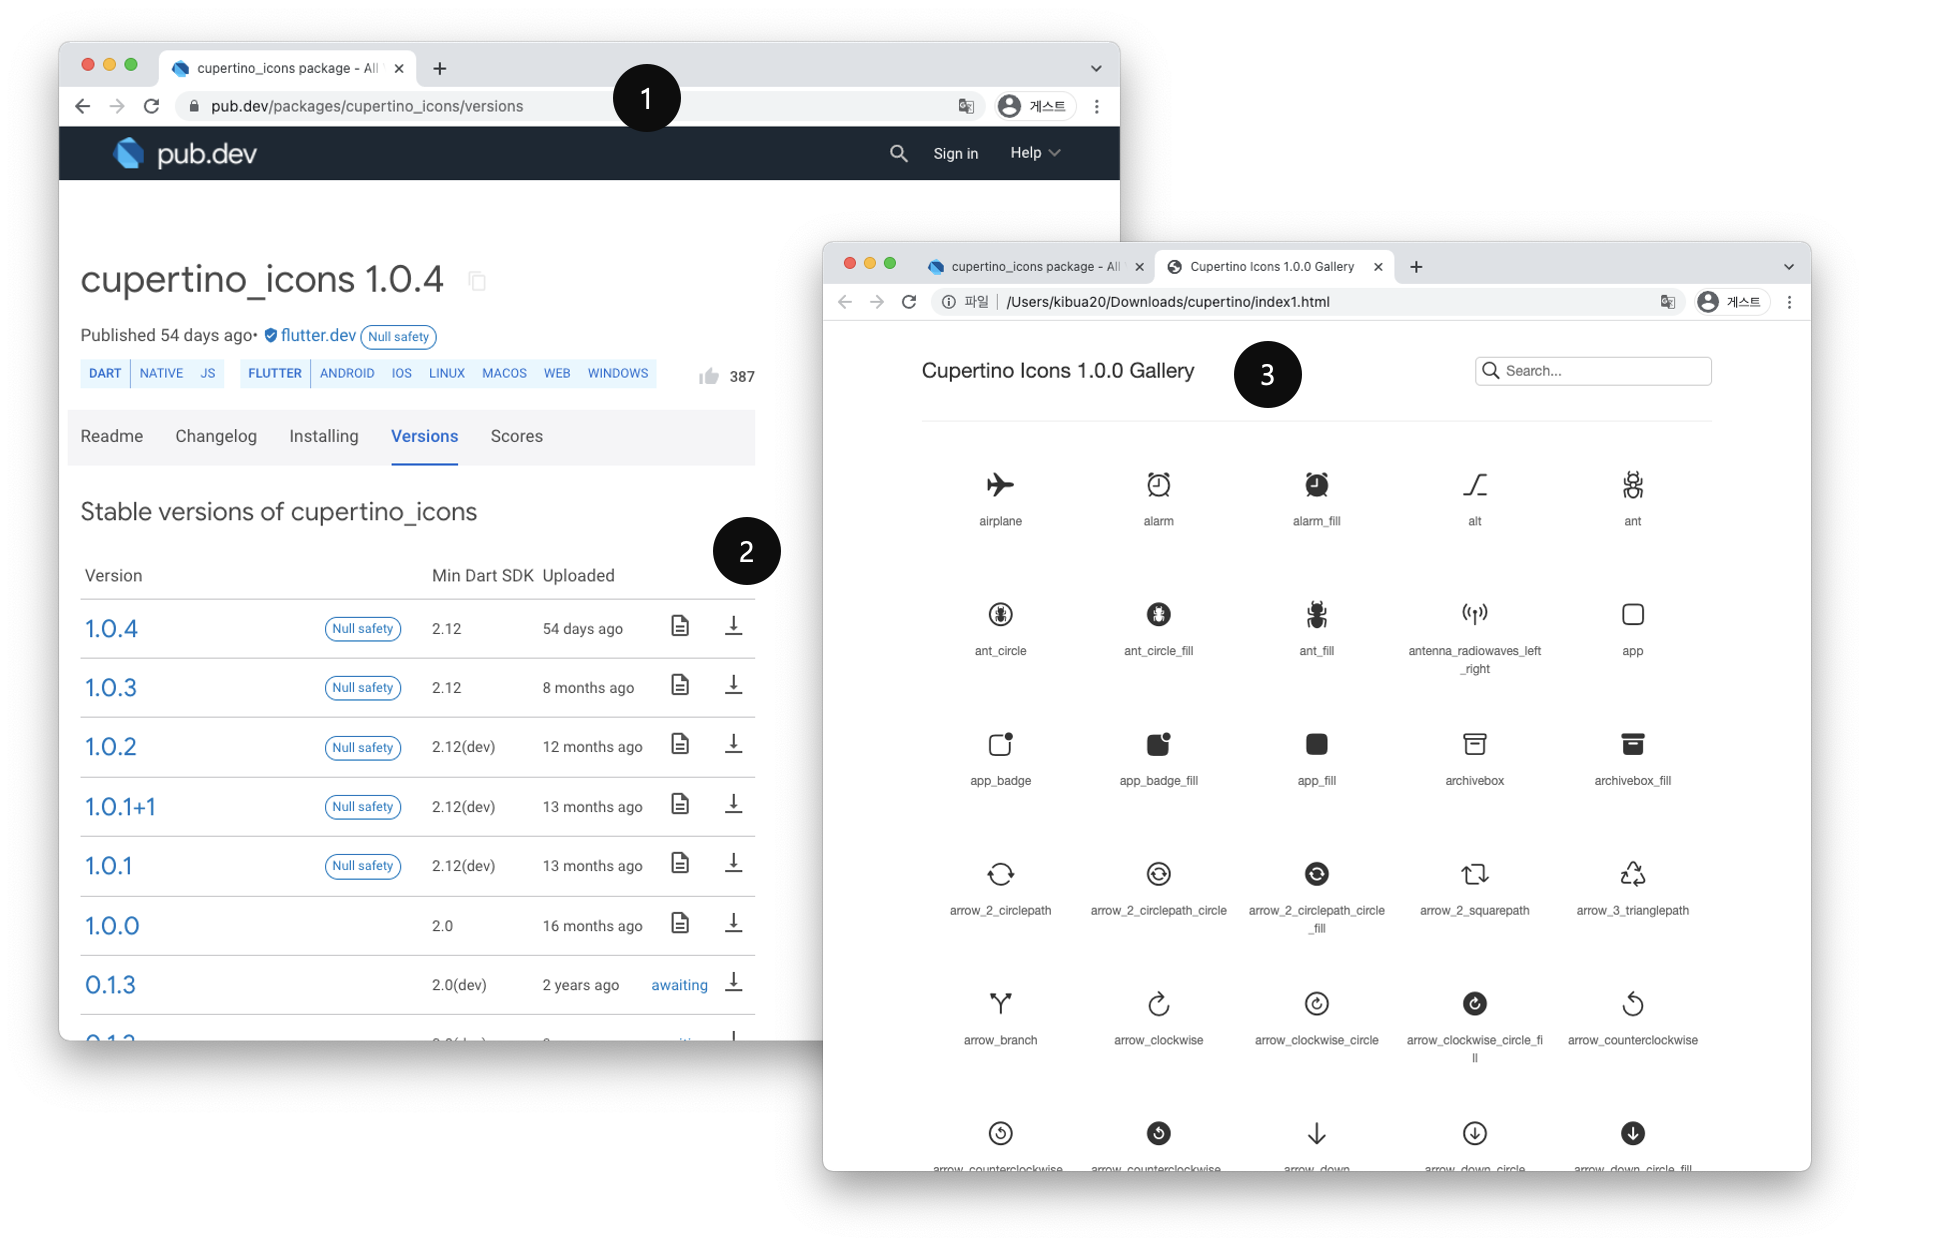The image size is (1942, 1248).
Task: Select the airplane icon in the gallery
Action: pyautogui.click(x=1000, y=485)
